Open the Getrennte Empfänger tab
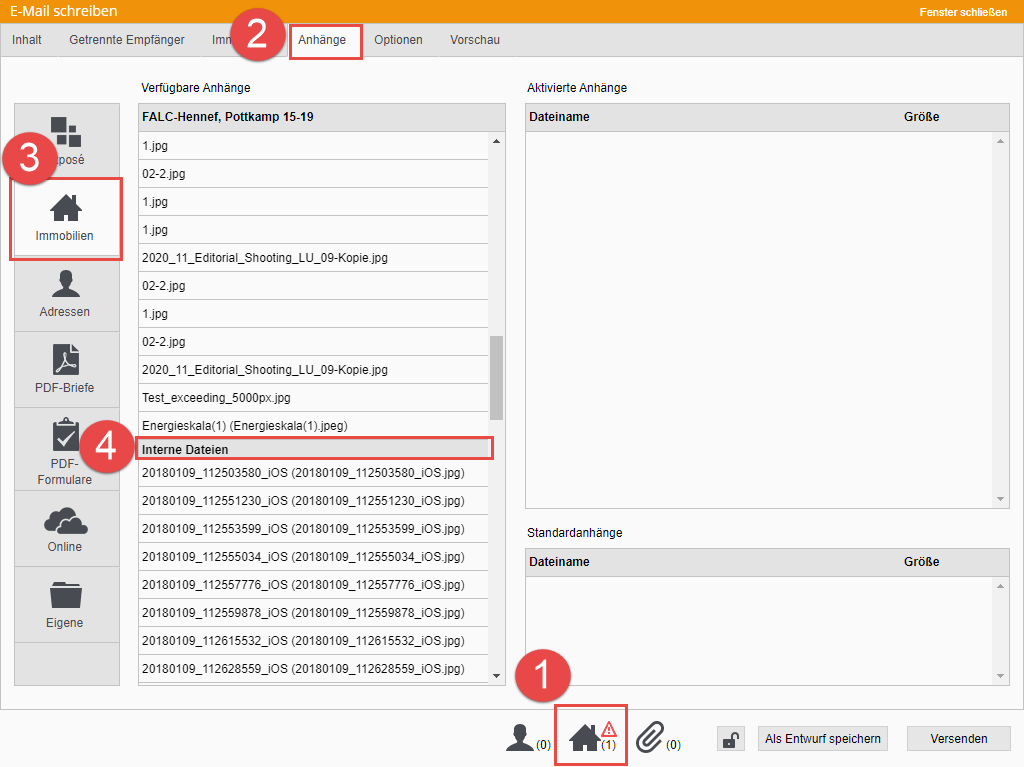 [127, 40]
